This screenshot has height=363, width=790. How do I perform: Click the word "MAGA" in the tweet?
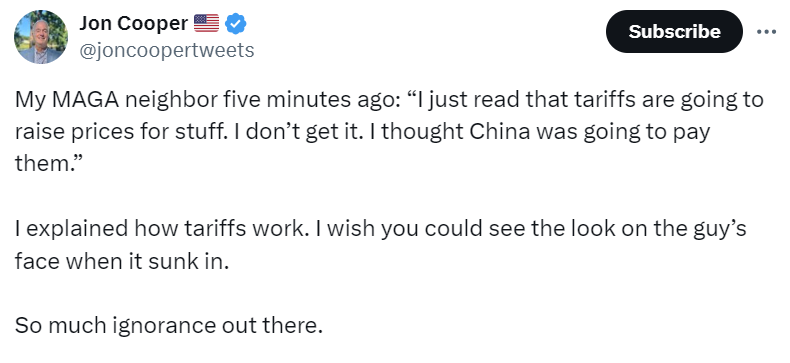(86, 100)
